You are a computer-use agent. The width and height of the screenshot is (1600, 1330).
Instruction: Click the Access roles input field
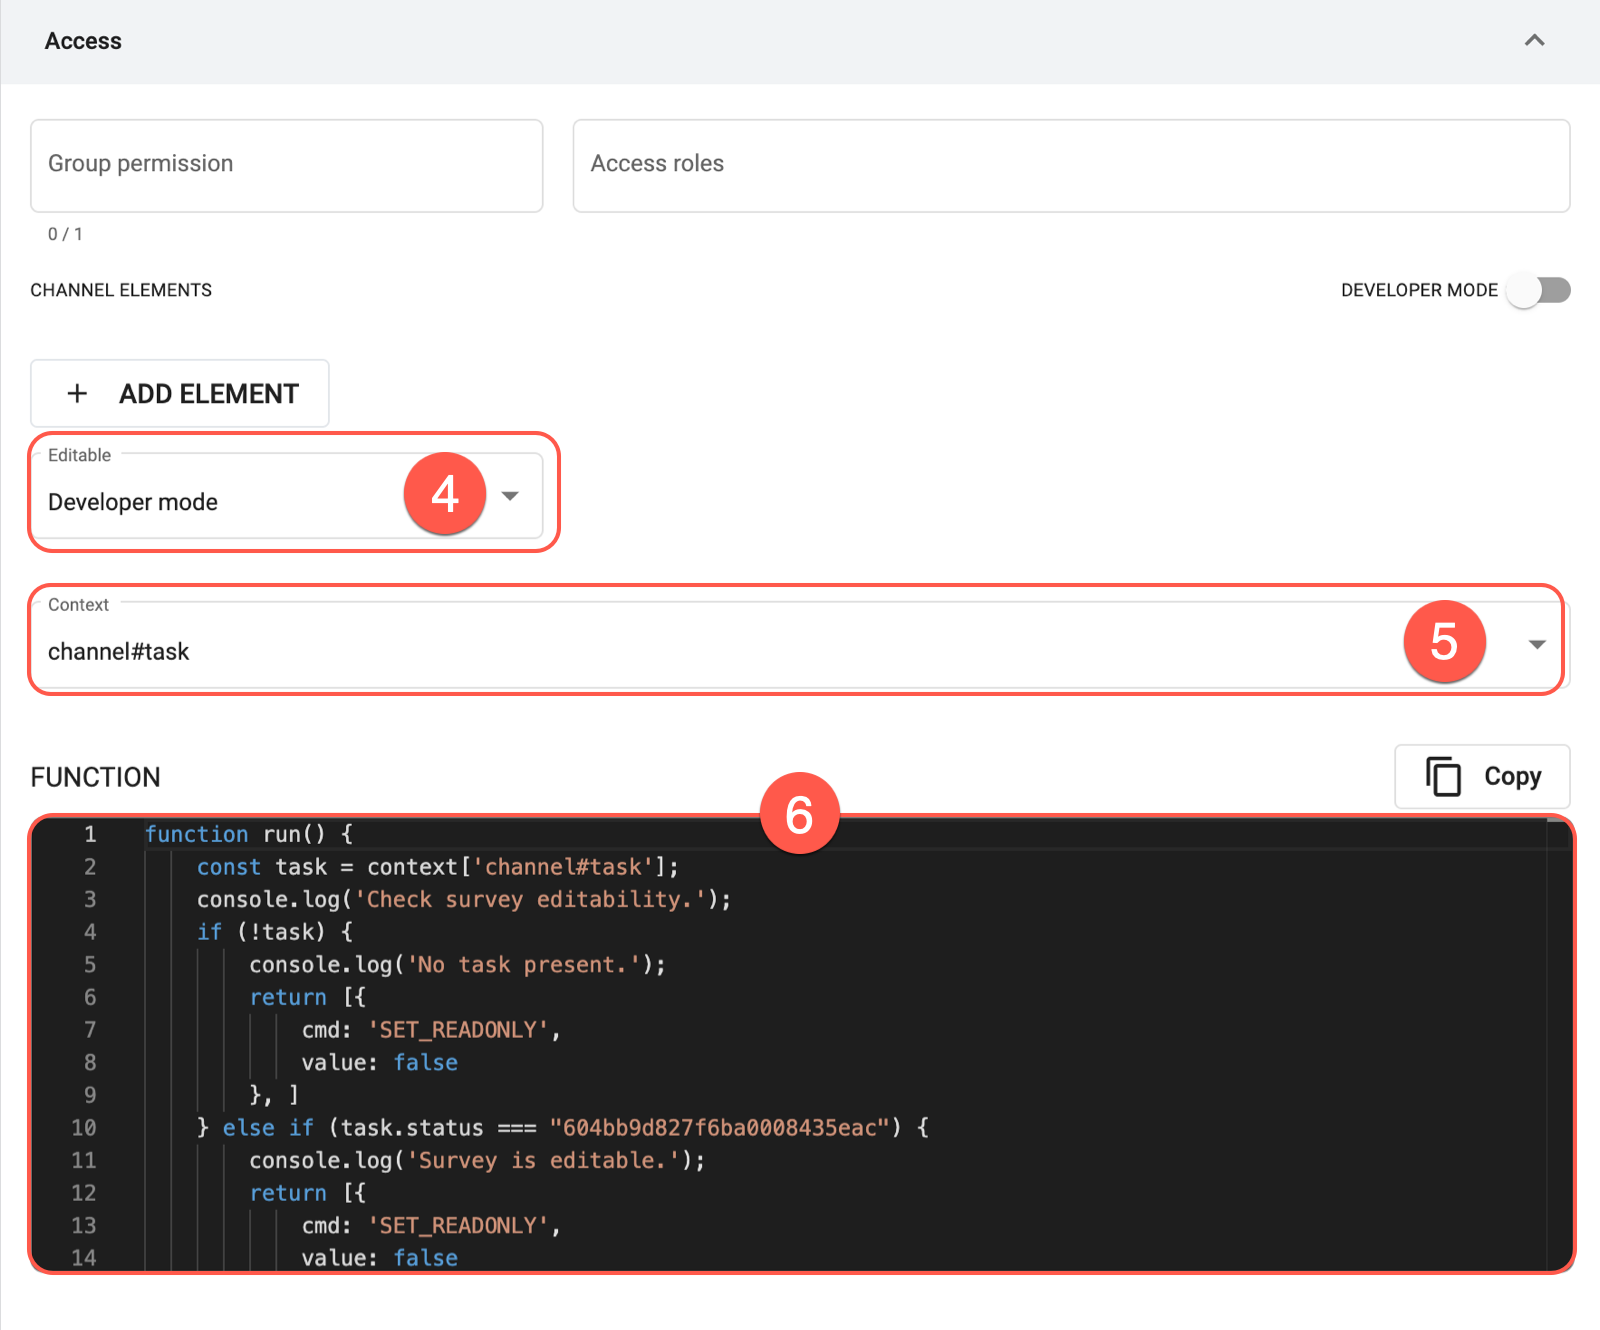pyautogui.click(x=1071, y=166)
